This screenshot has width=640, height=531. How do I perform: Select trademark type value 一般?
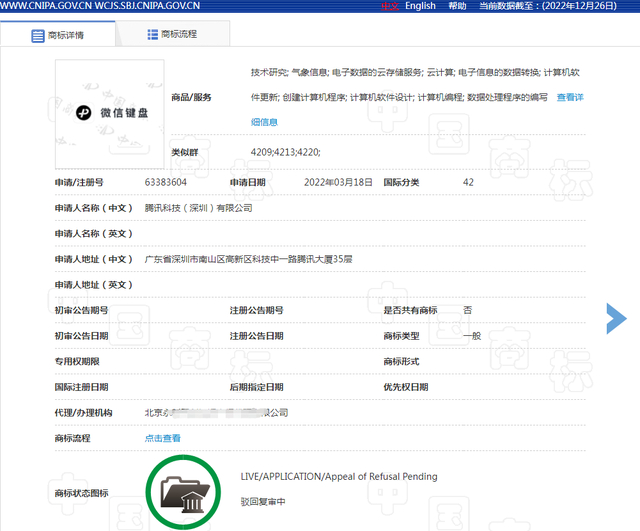pyautogui.click(x=472, y=336)
